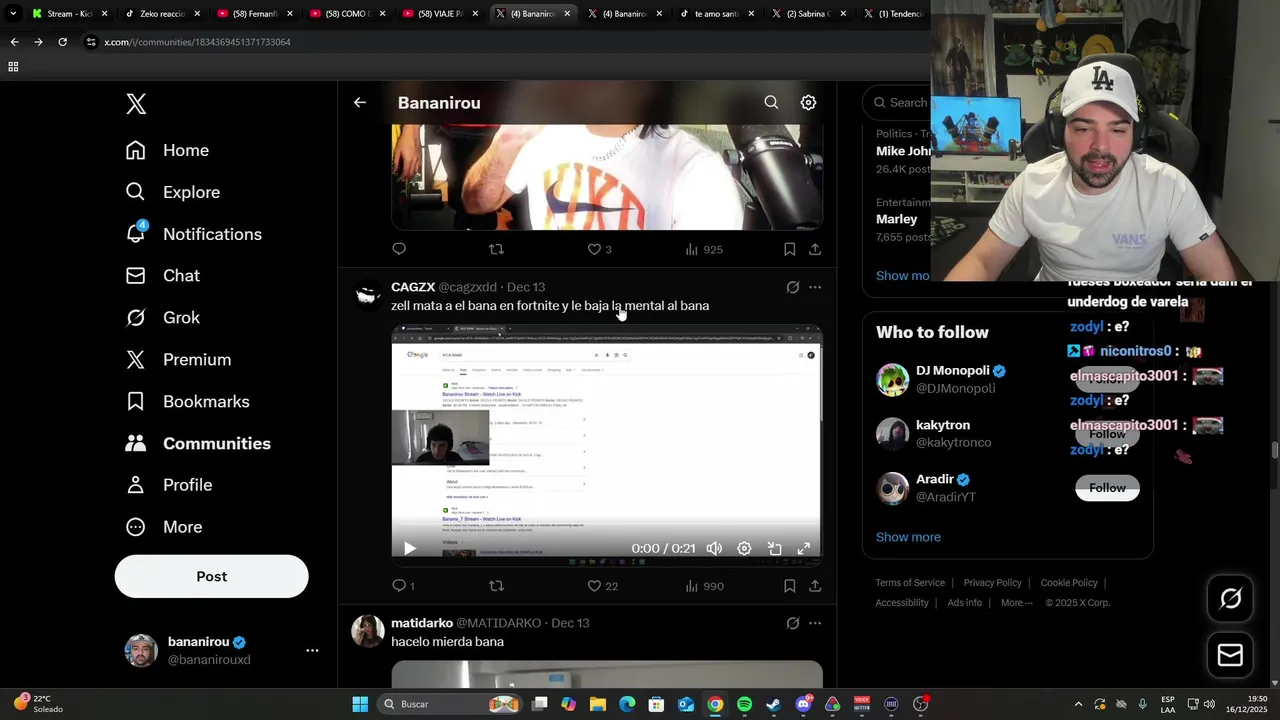The width and height of the screenshot is (1280, 720).
Task: Open Spotify from the taskbar
Action: pyautogui.click(x=744, y=704)
